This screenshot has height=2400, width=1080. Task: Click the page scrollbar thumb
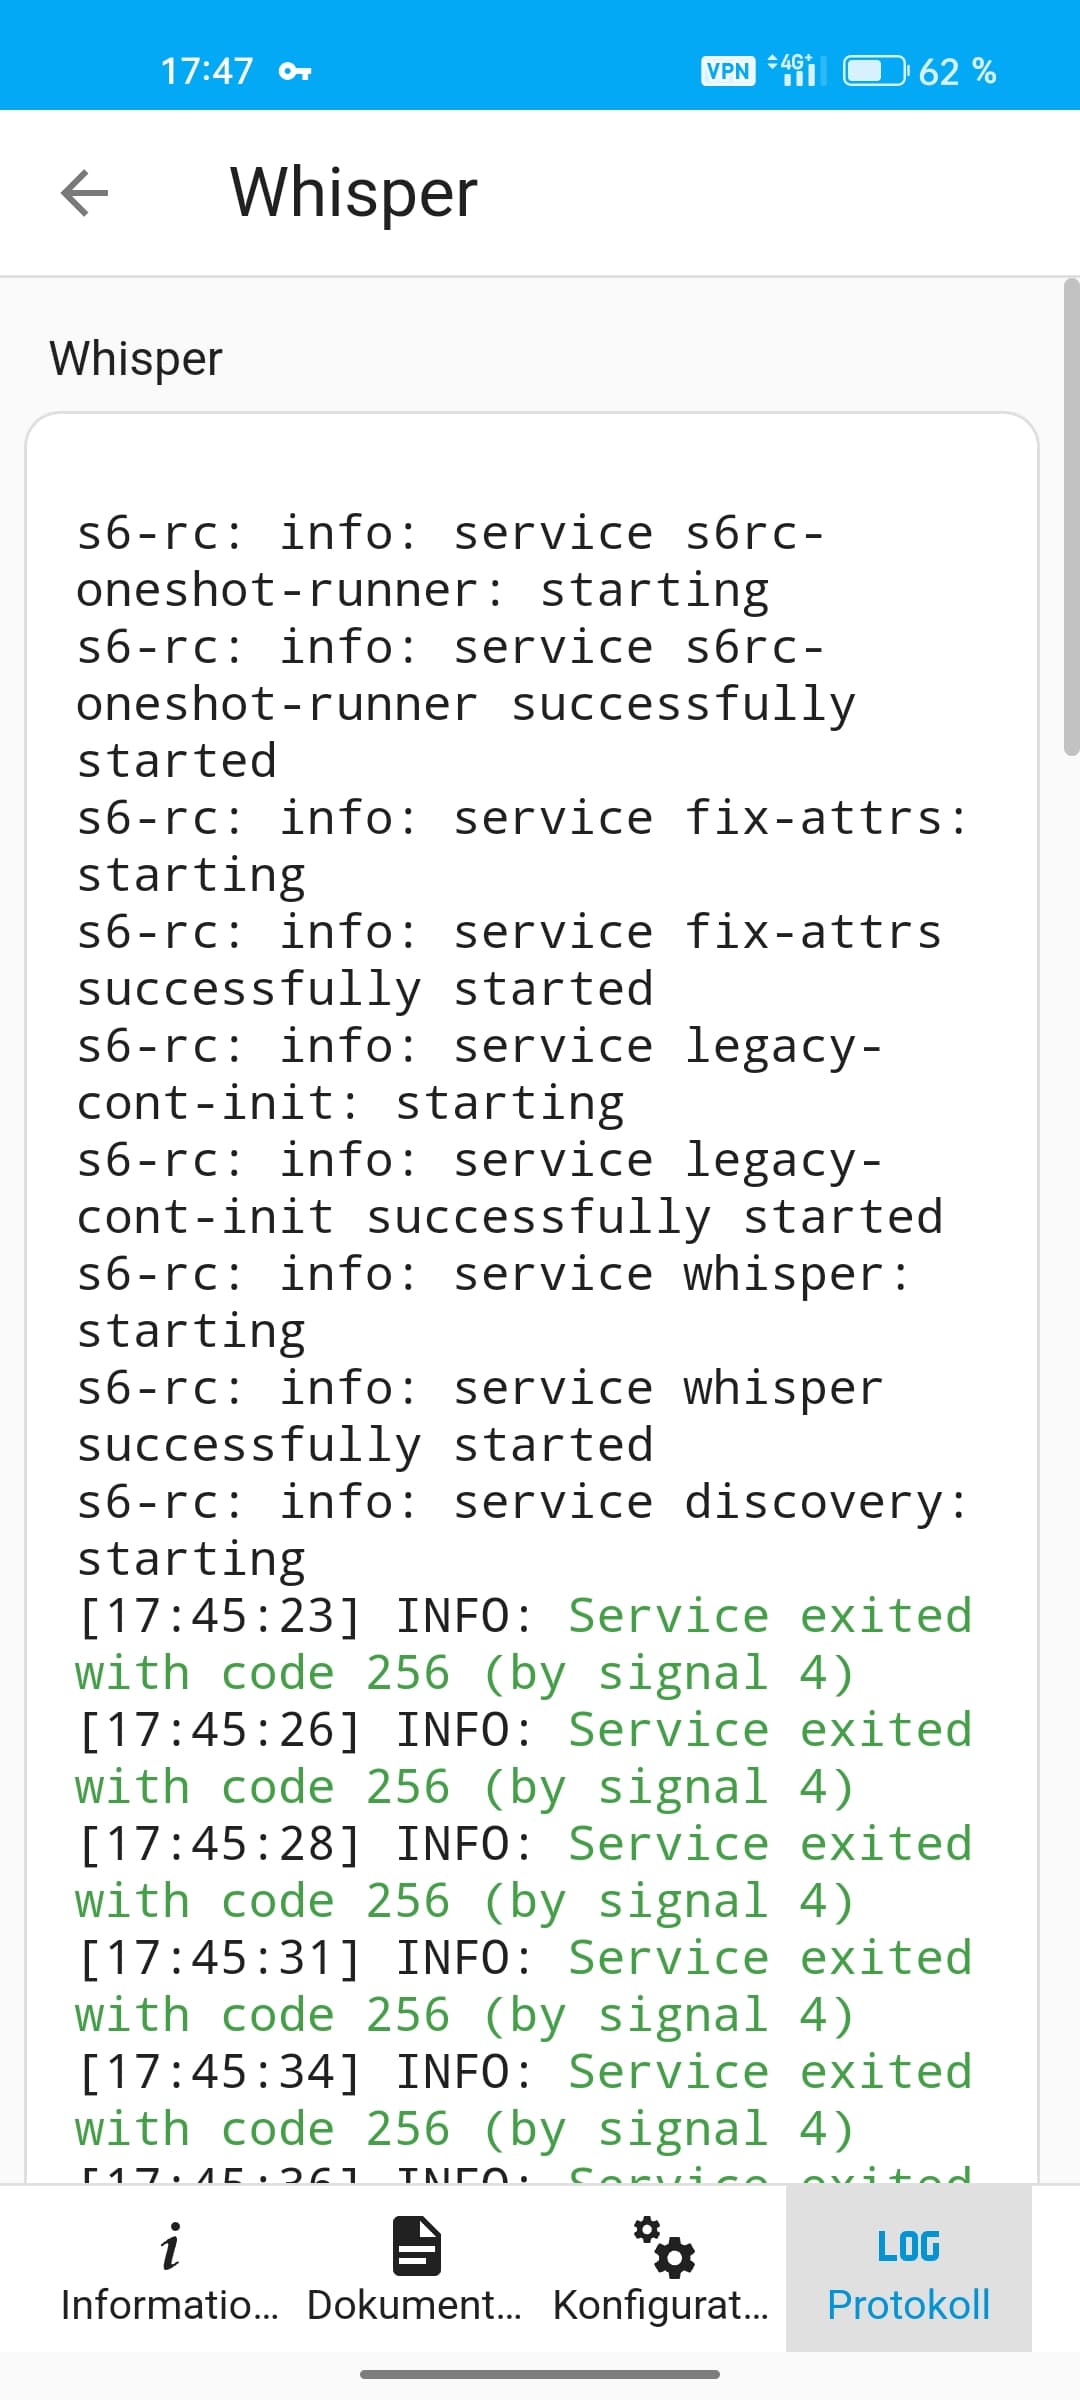(x=1071, y=516)
